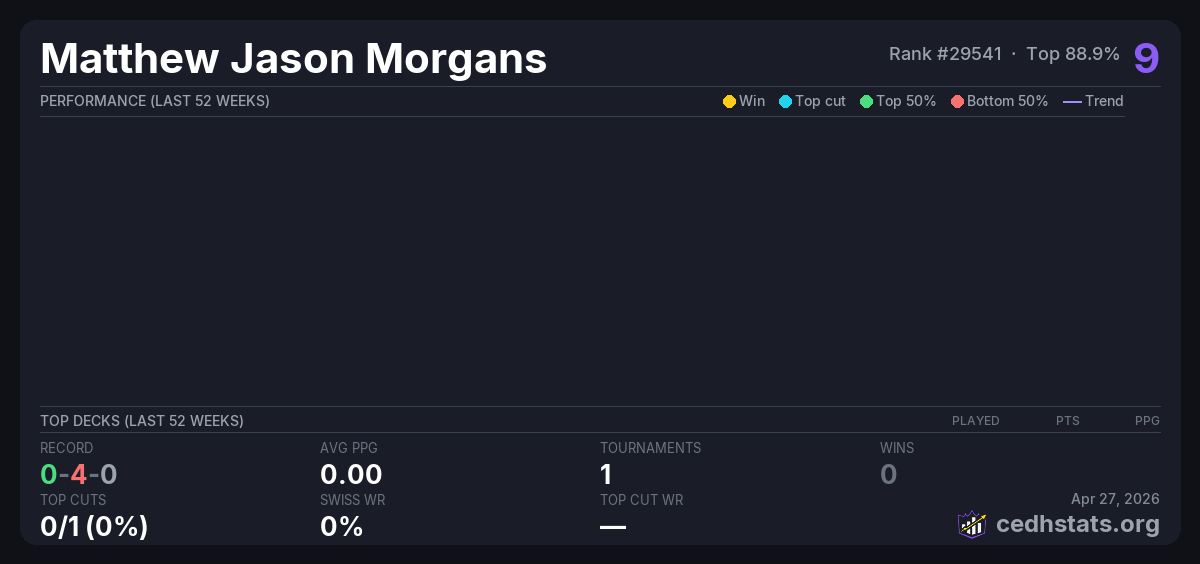Click the cedhstats.org logo icon
The width and height of the screenshot is (1200, 564).
(972, 524)
